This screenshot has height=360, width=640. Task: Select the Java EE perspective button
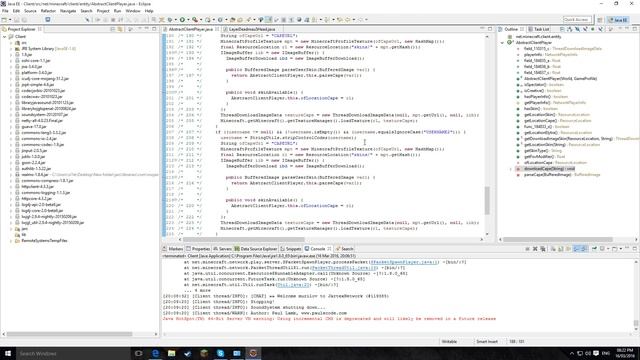(x=618, y=20)
